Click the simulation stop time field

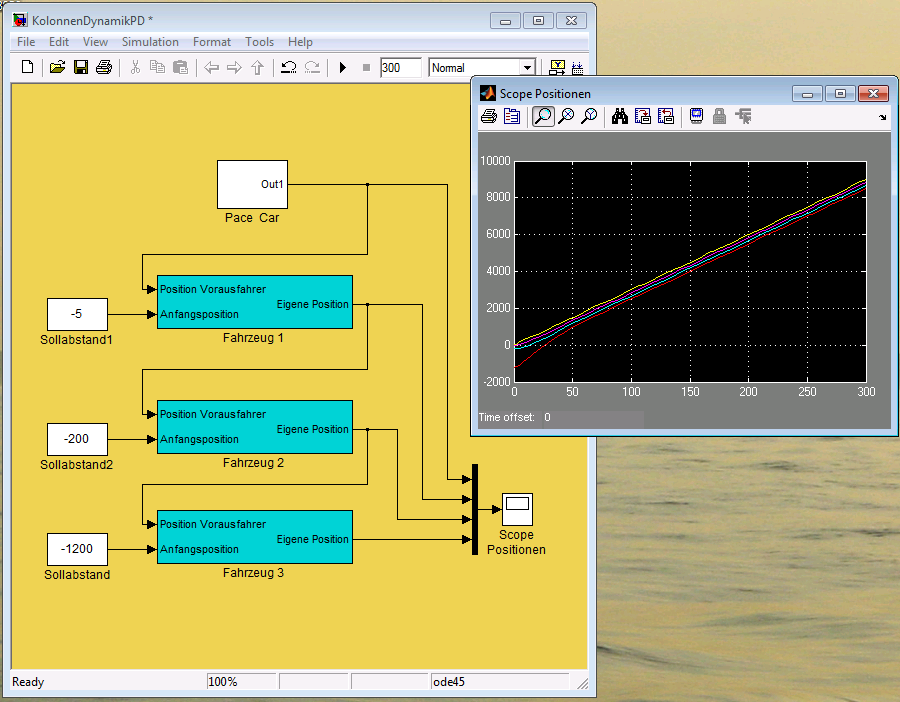click(x=400, y=68)
